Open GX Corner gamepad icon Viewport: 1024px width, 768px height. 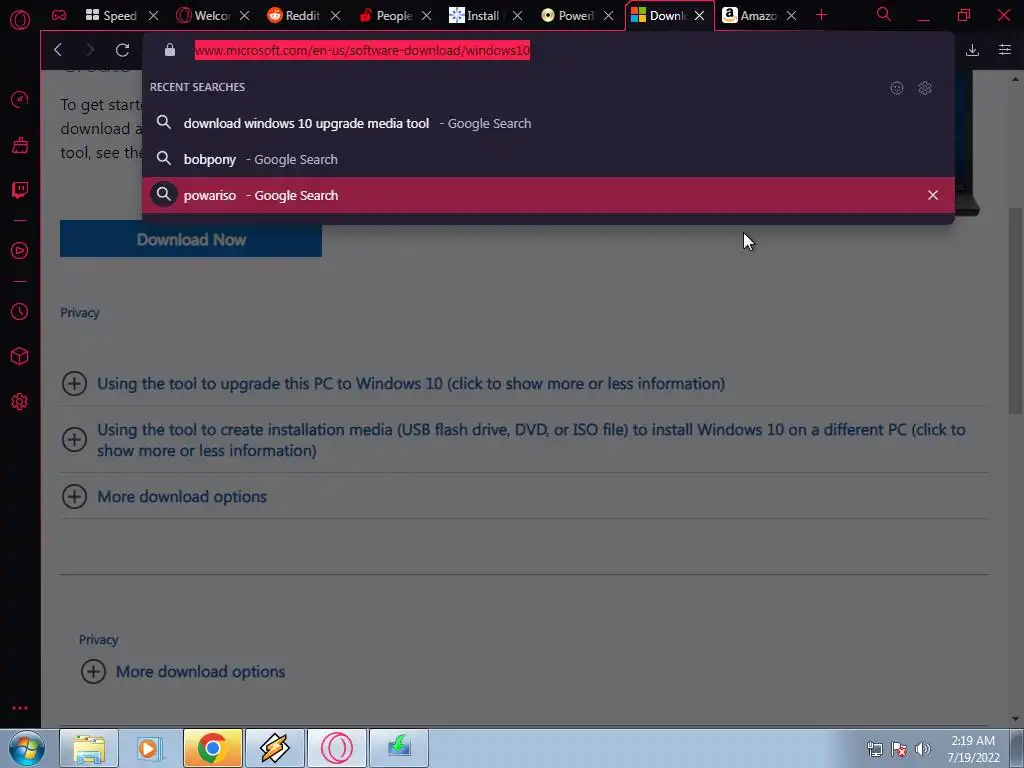click(x=59, y=15)
